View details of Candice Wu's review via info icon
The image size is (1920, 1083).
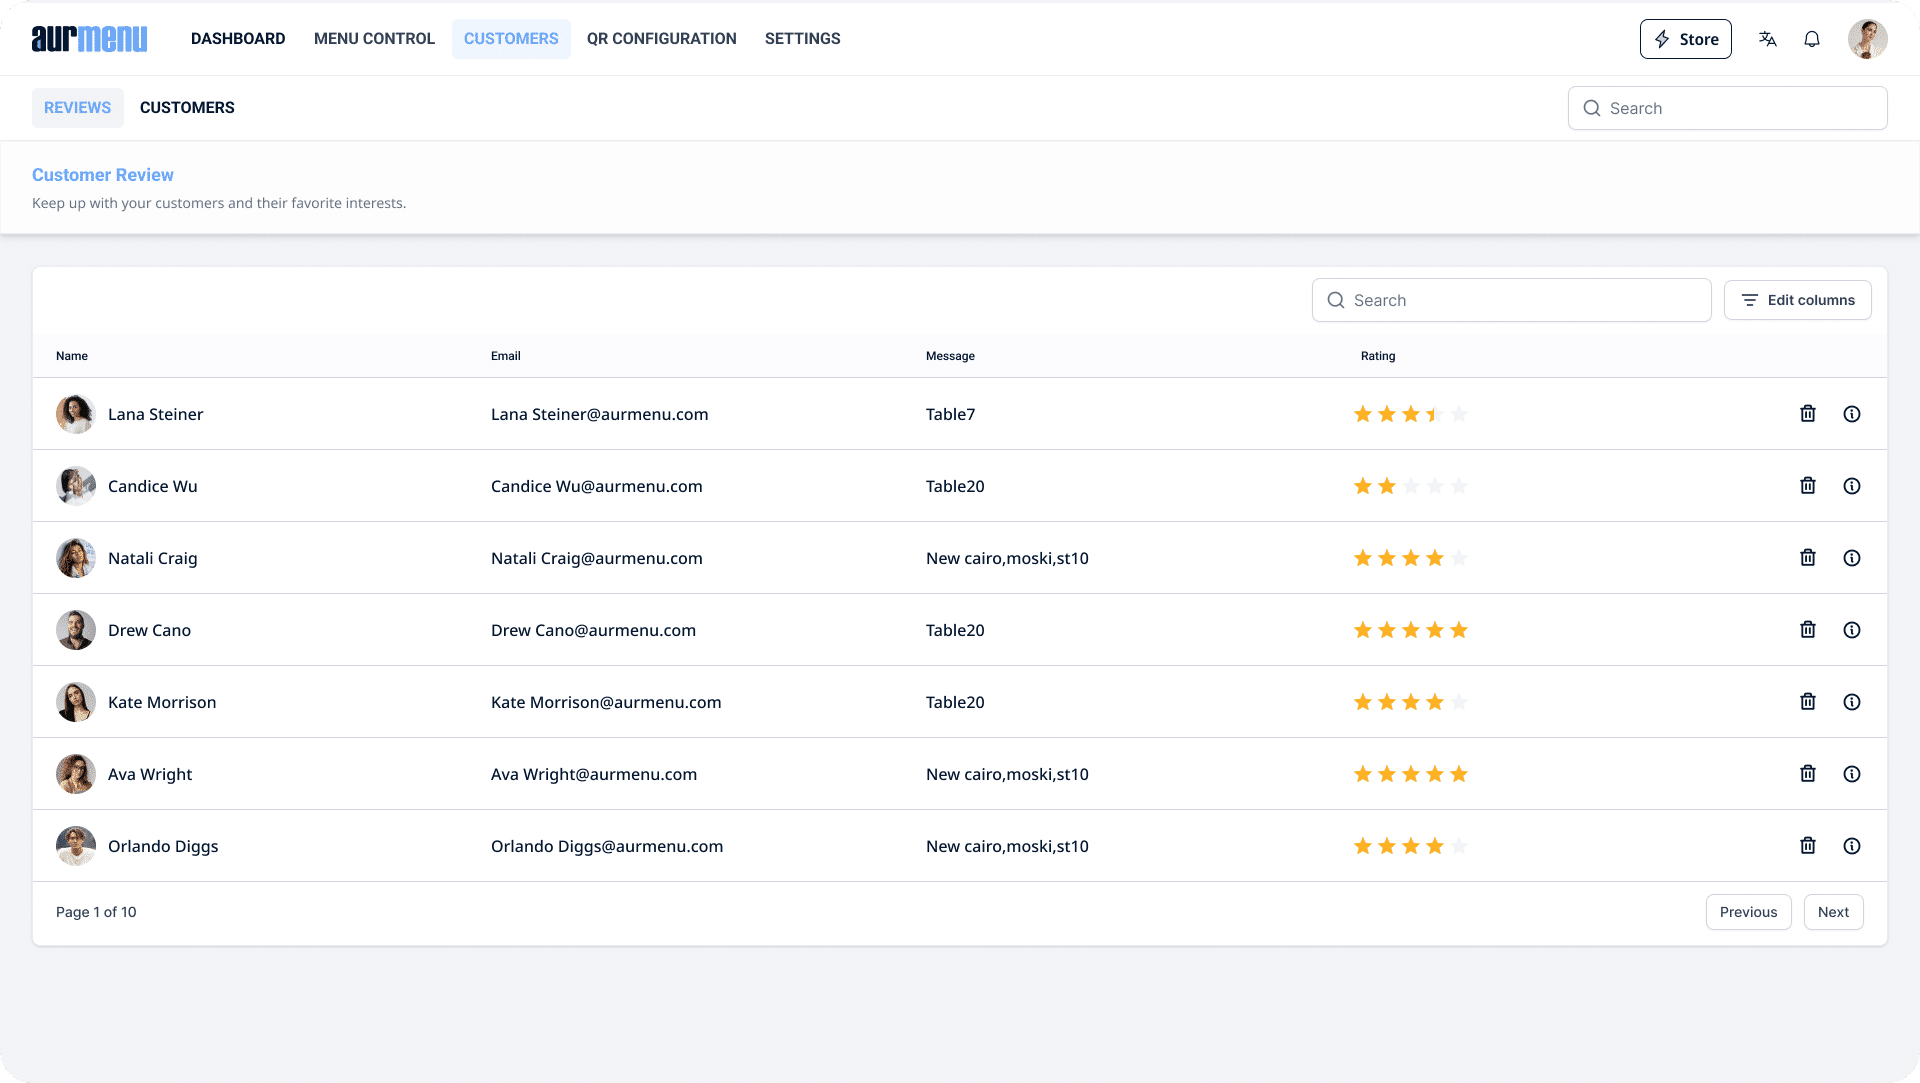coord(1852,485)
